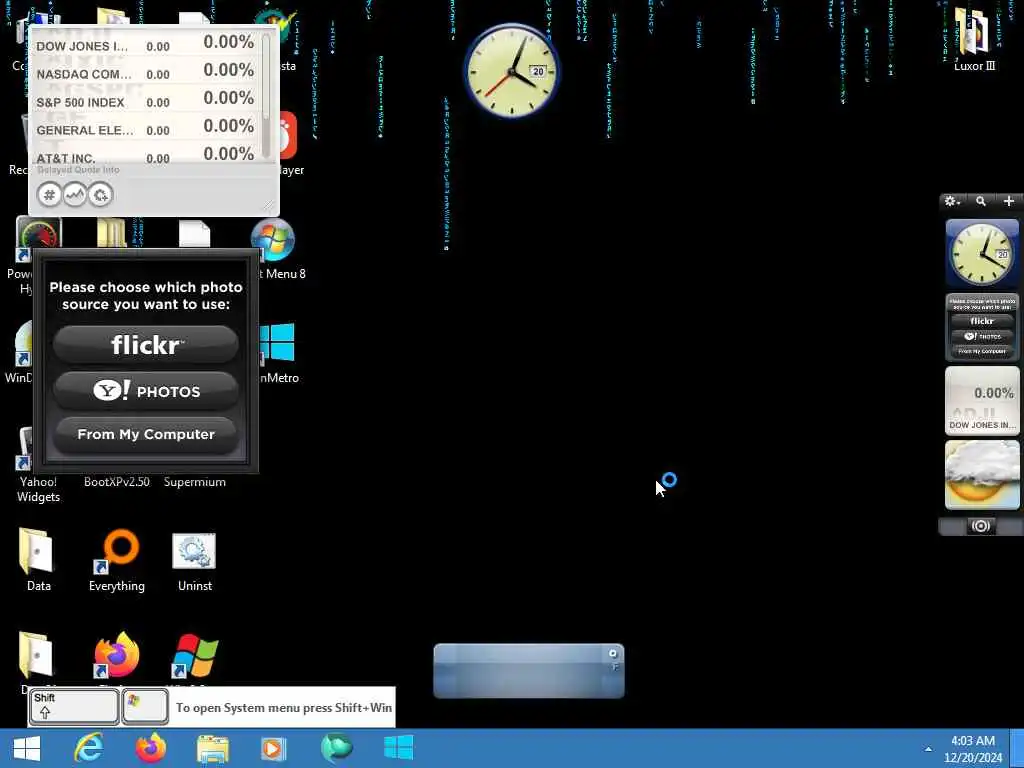Screen dimensions: 1024x768
Task: Click the cyan Windows logo taskbar icon
Action: click(398, 748)
